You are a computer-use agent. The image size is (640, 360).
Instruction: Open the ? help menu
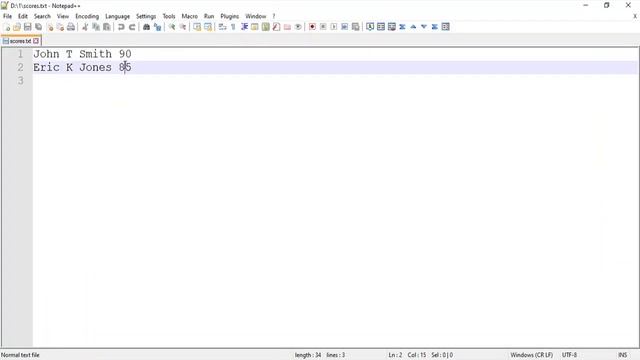point(274,16)
